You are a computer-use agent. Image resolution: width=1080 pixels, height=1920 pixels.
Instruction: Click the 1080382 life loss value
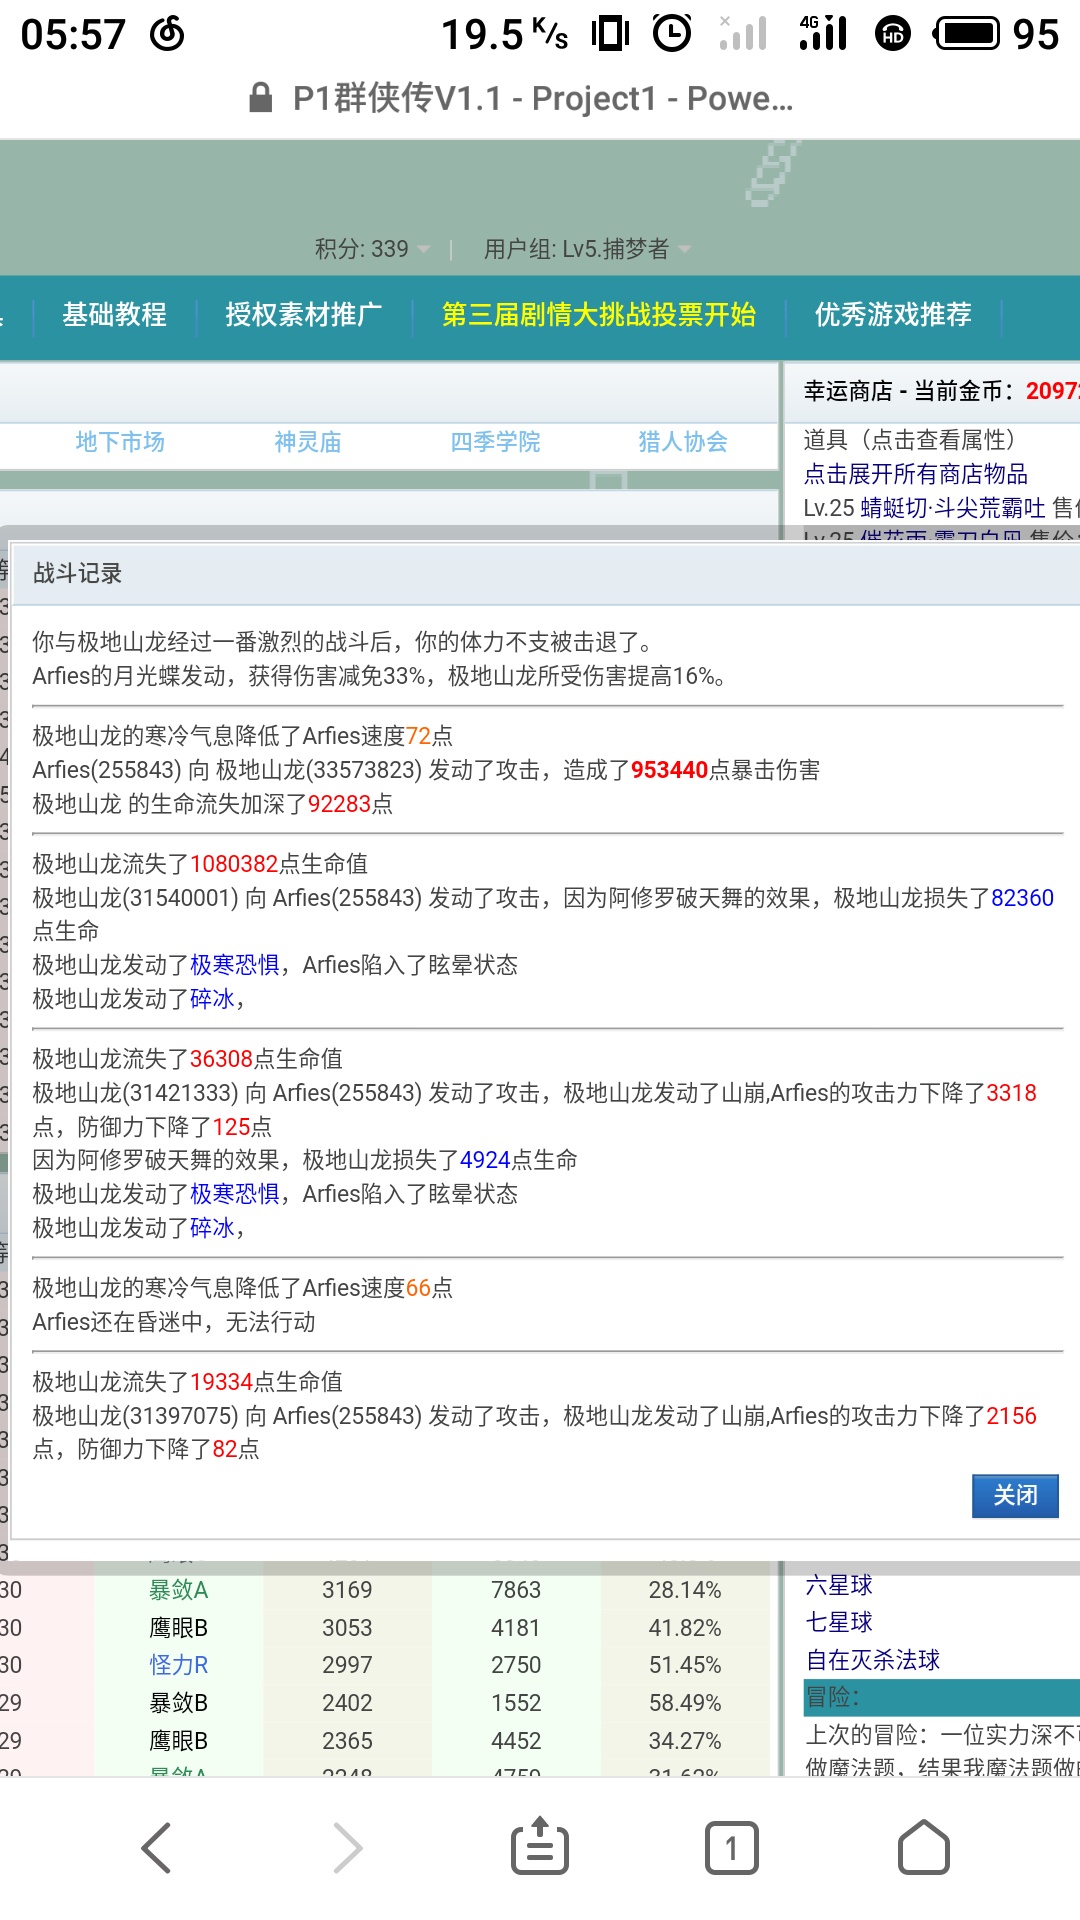pos(234,864)
